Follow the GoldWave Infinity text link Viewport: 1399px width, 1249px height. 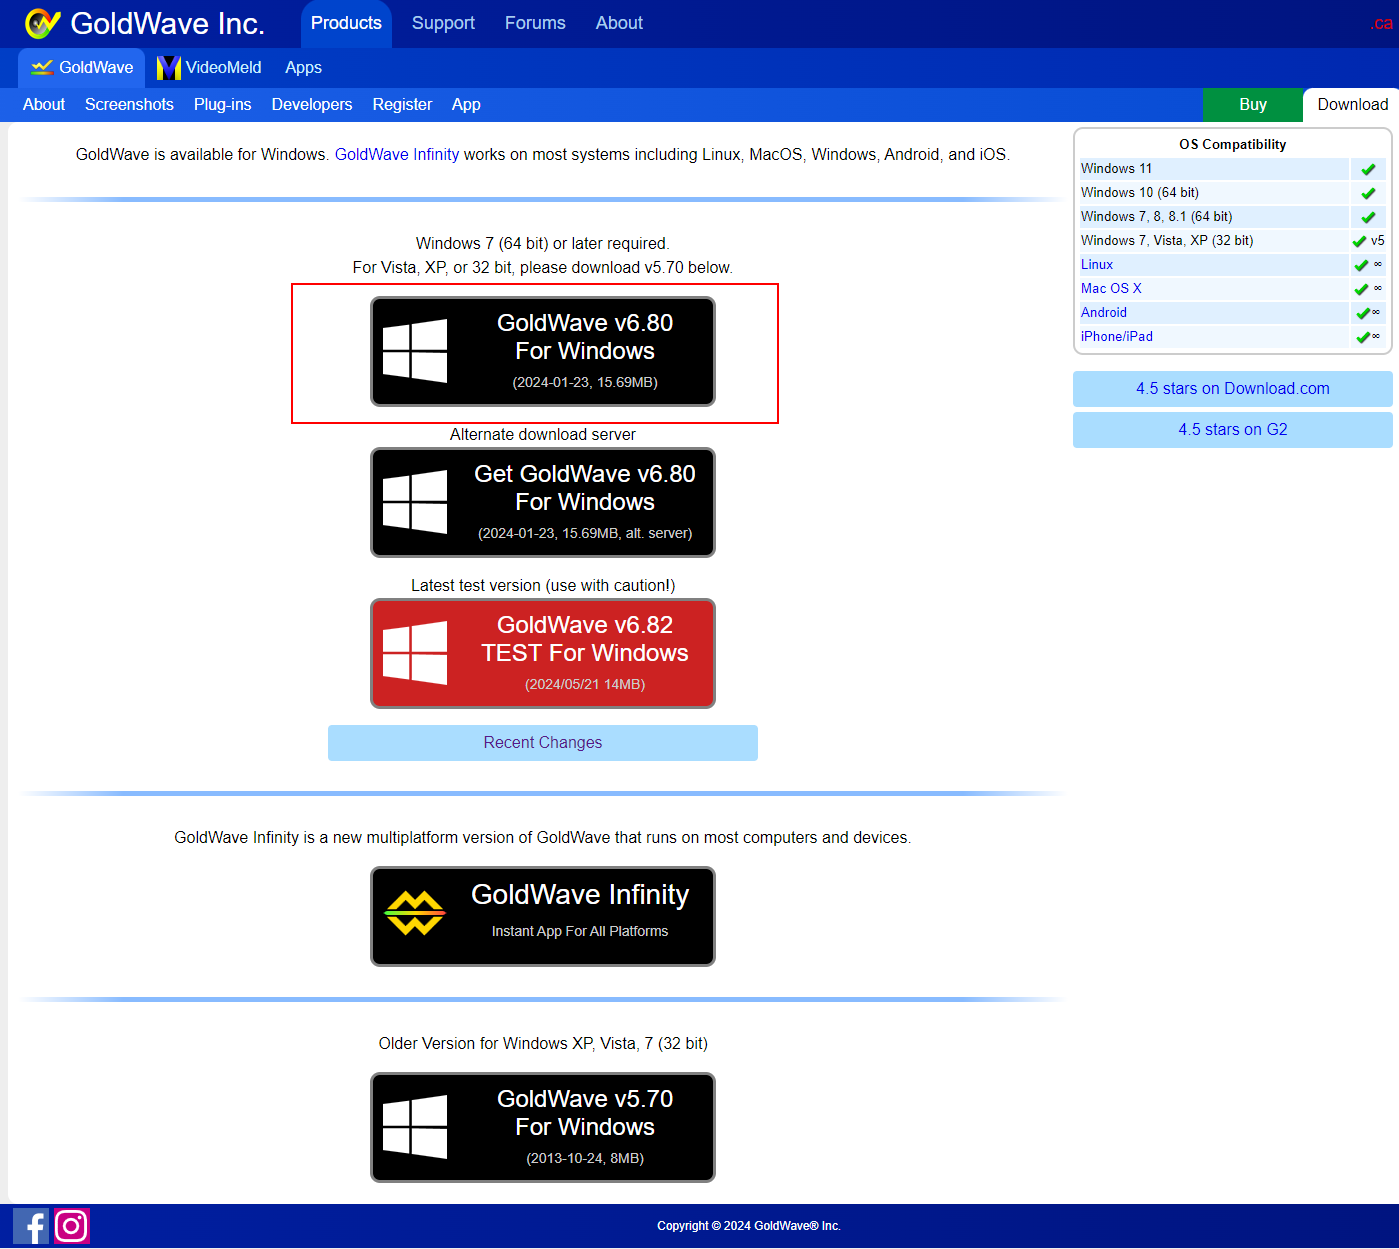pos(397,155)
